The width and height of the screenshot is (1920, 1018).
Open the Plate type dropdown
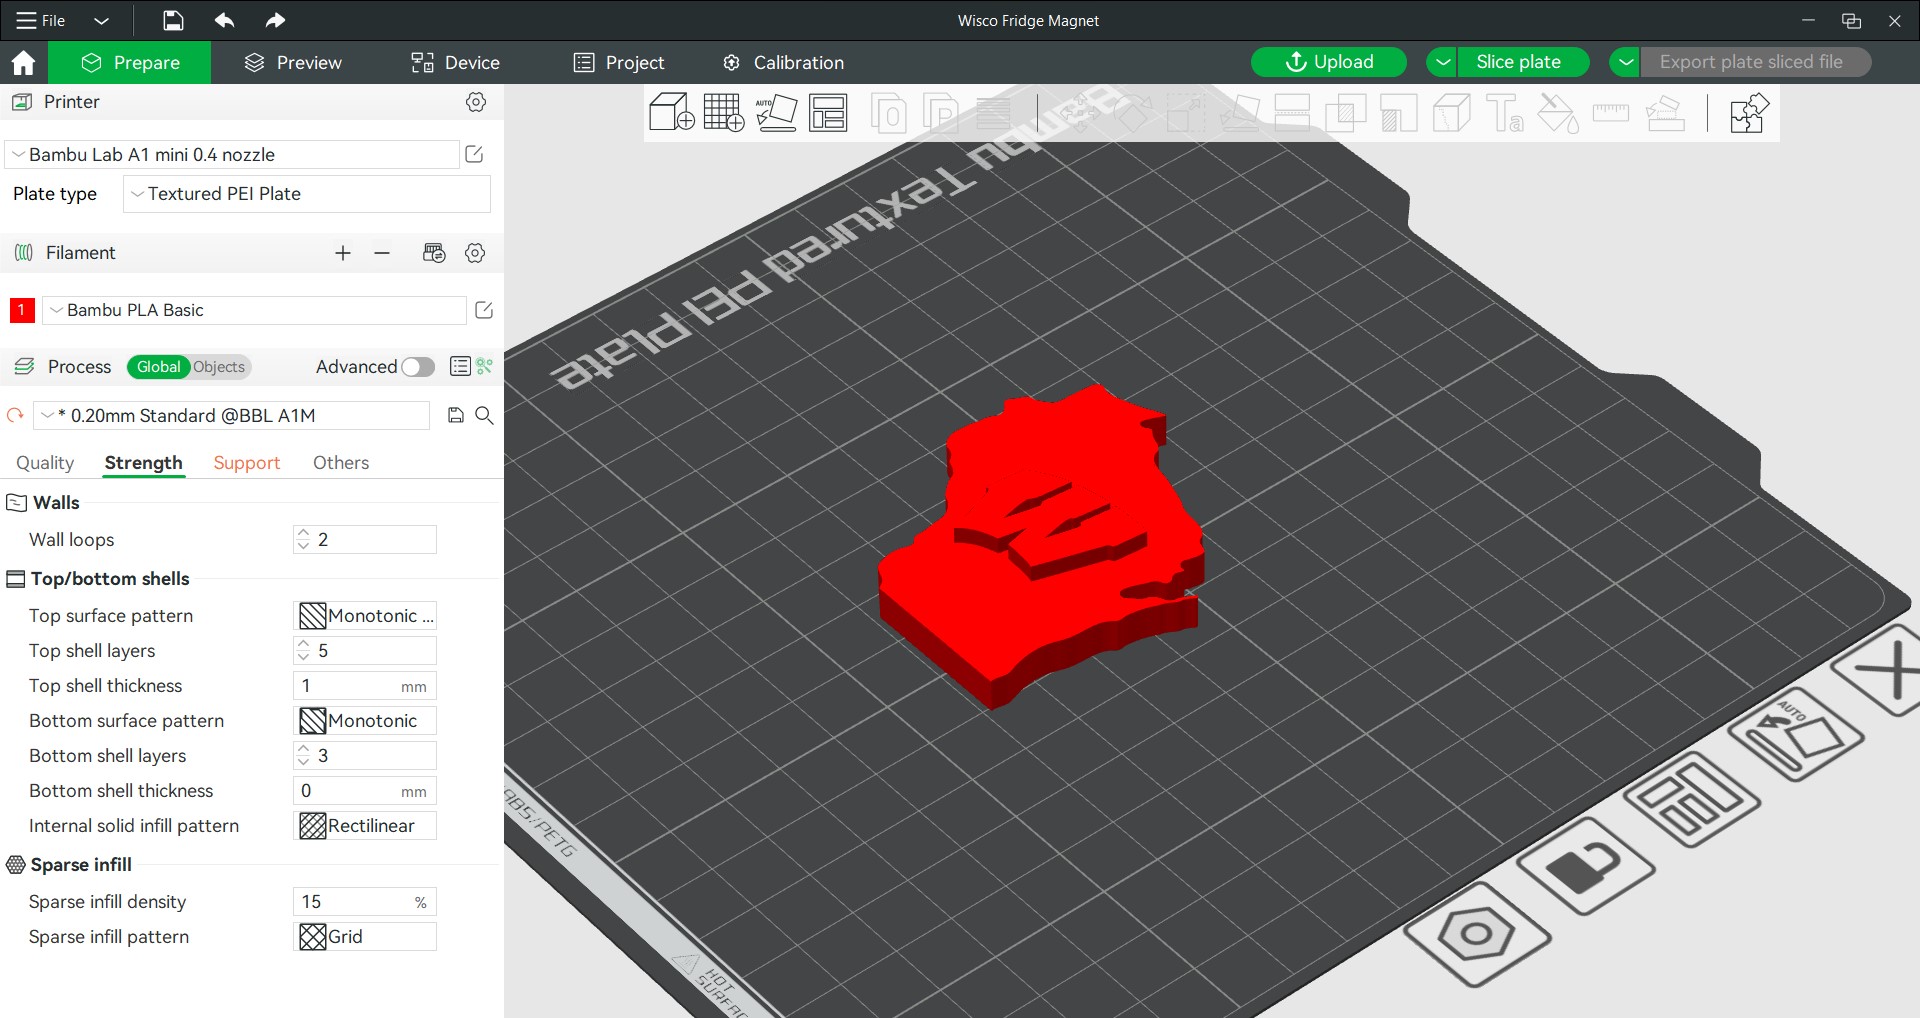[x=307, y=194]
